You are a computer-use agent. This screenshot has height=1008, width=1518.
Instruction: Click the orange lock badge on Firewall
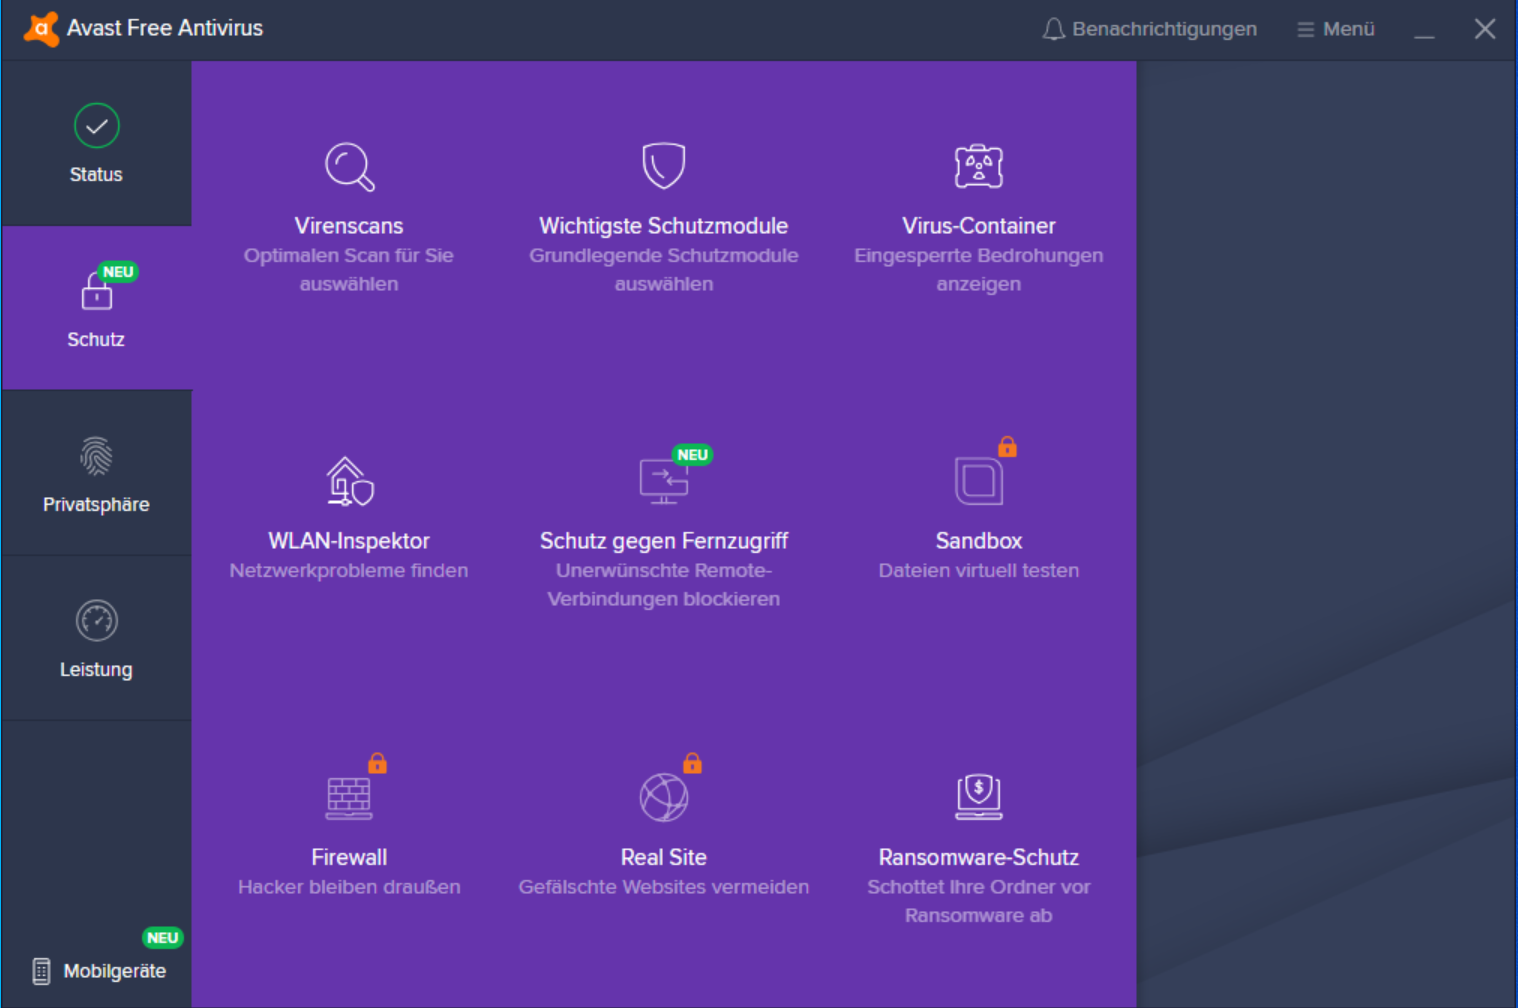point(377,763)
